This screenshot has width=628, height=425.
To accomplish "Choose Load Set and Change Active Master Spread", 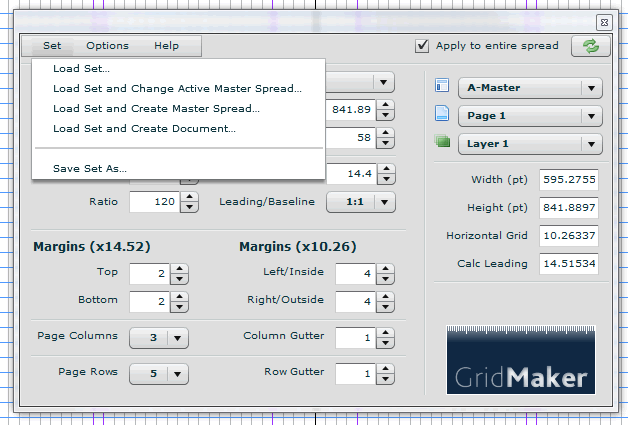I will [177, 89].
